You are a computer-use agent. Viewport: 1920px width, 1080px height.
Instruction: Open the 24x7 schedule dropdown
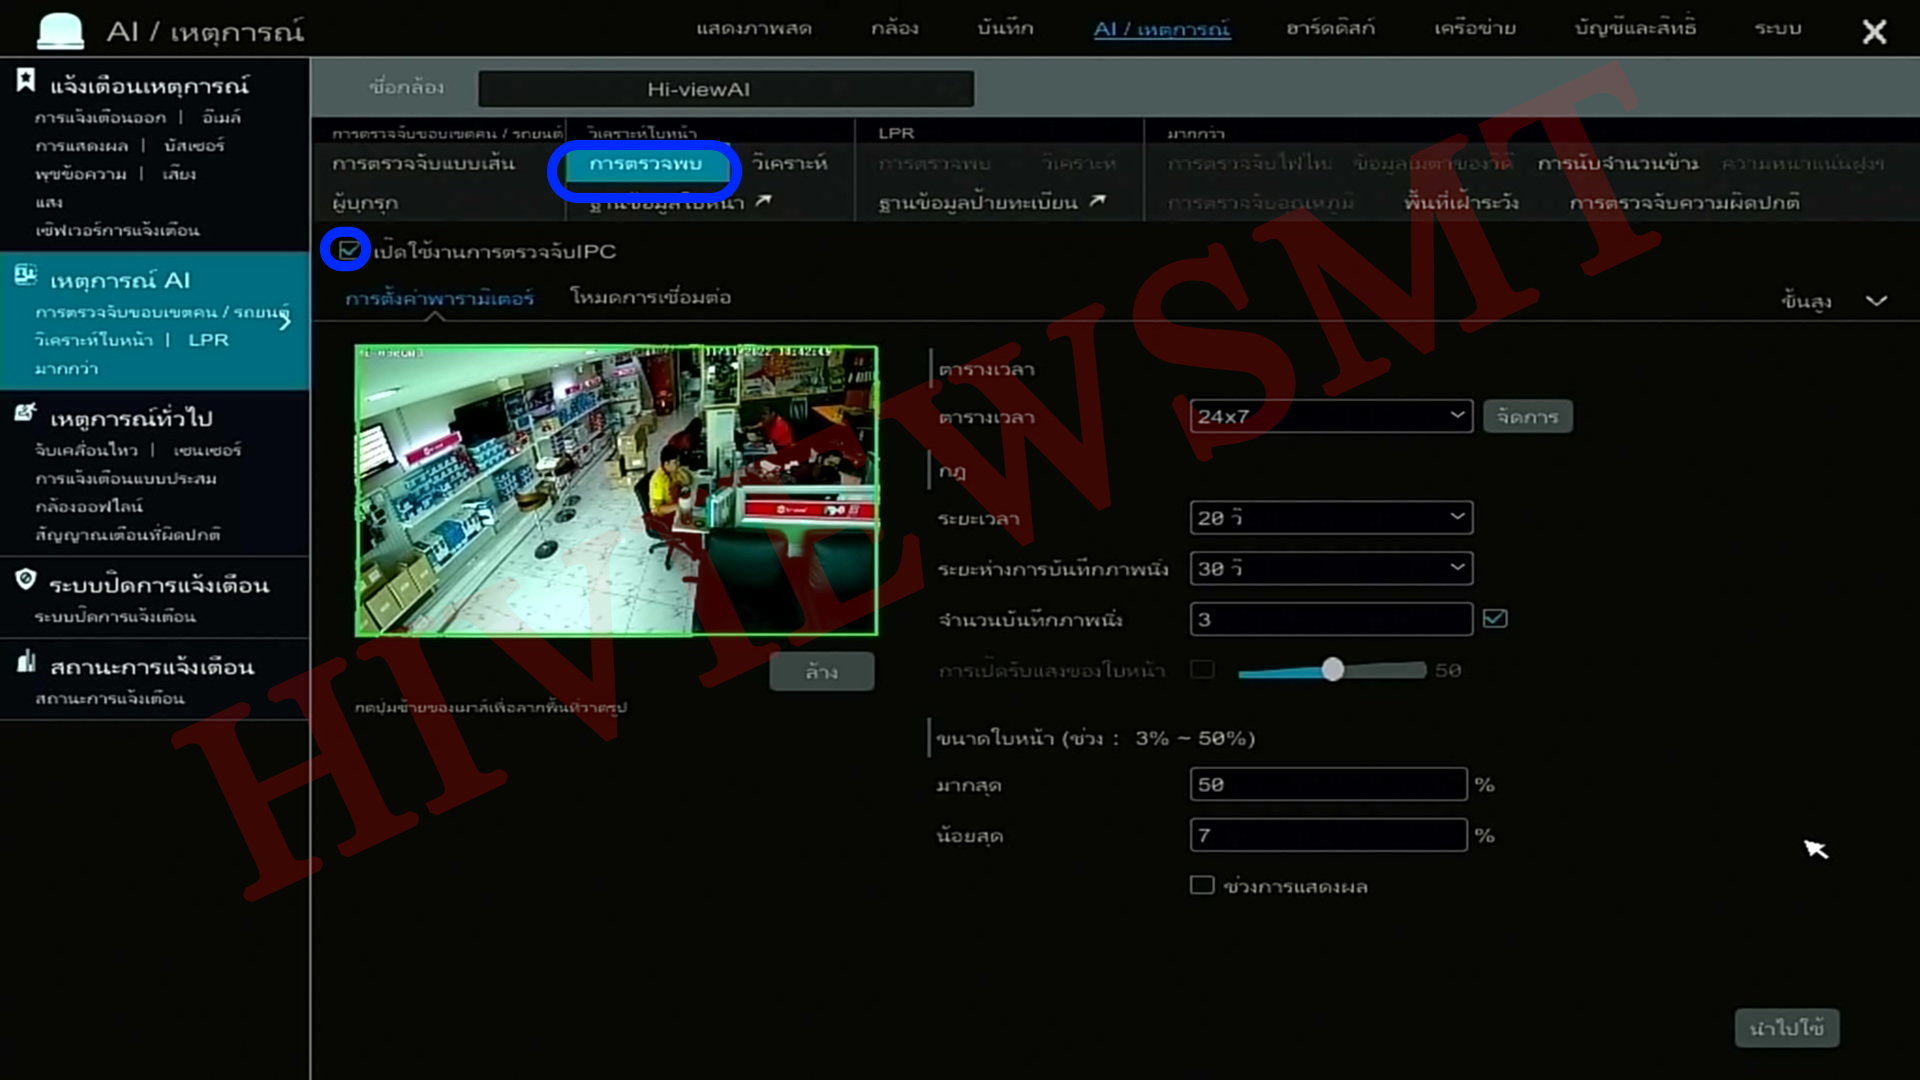[x=1330, y=416]
